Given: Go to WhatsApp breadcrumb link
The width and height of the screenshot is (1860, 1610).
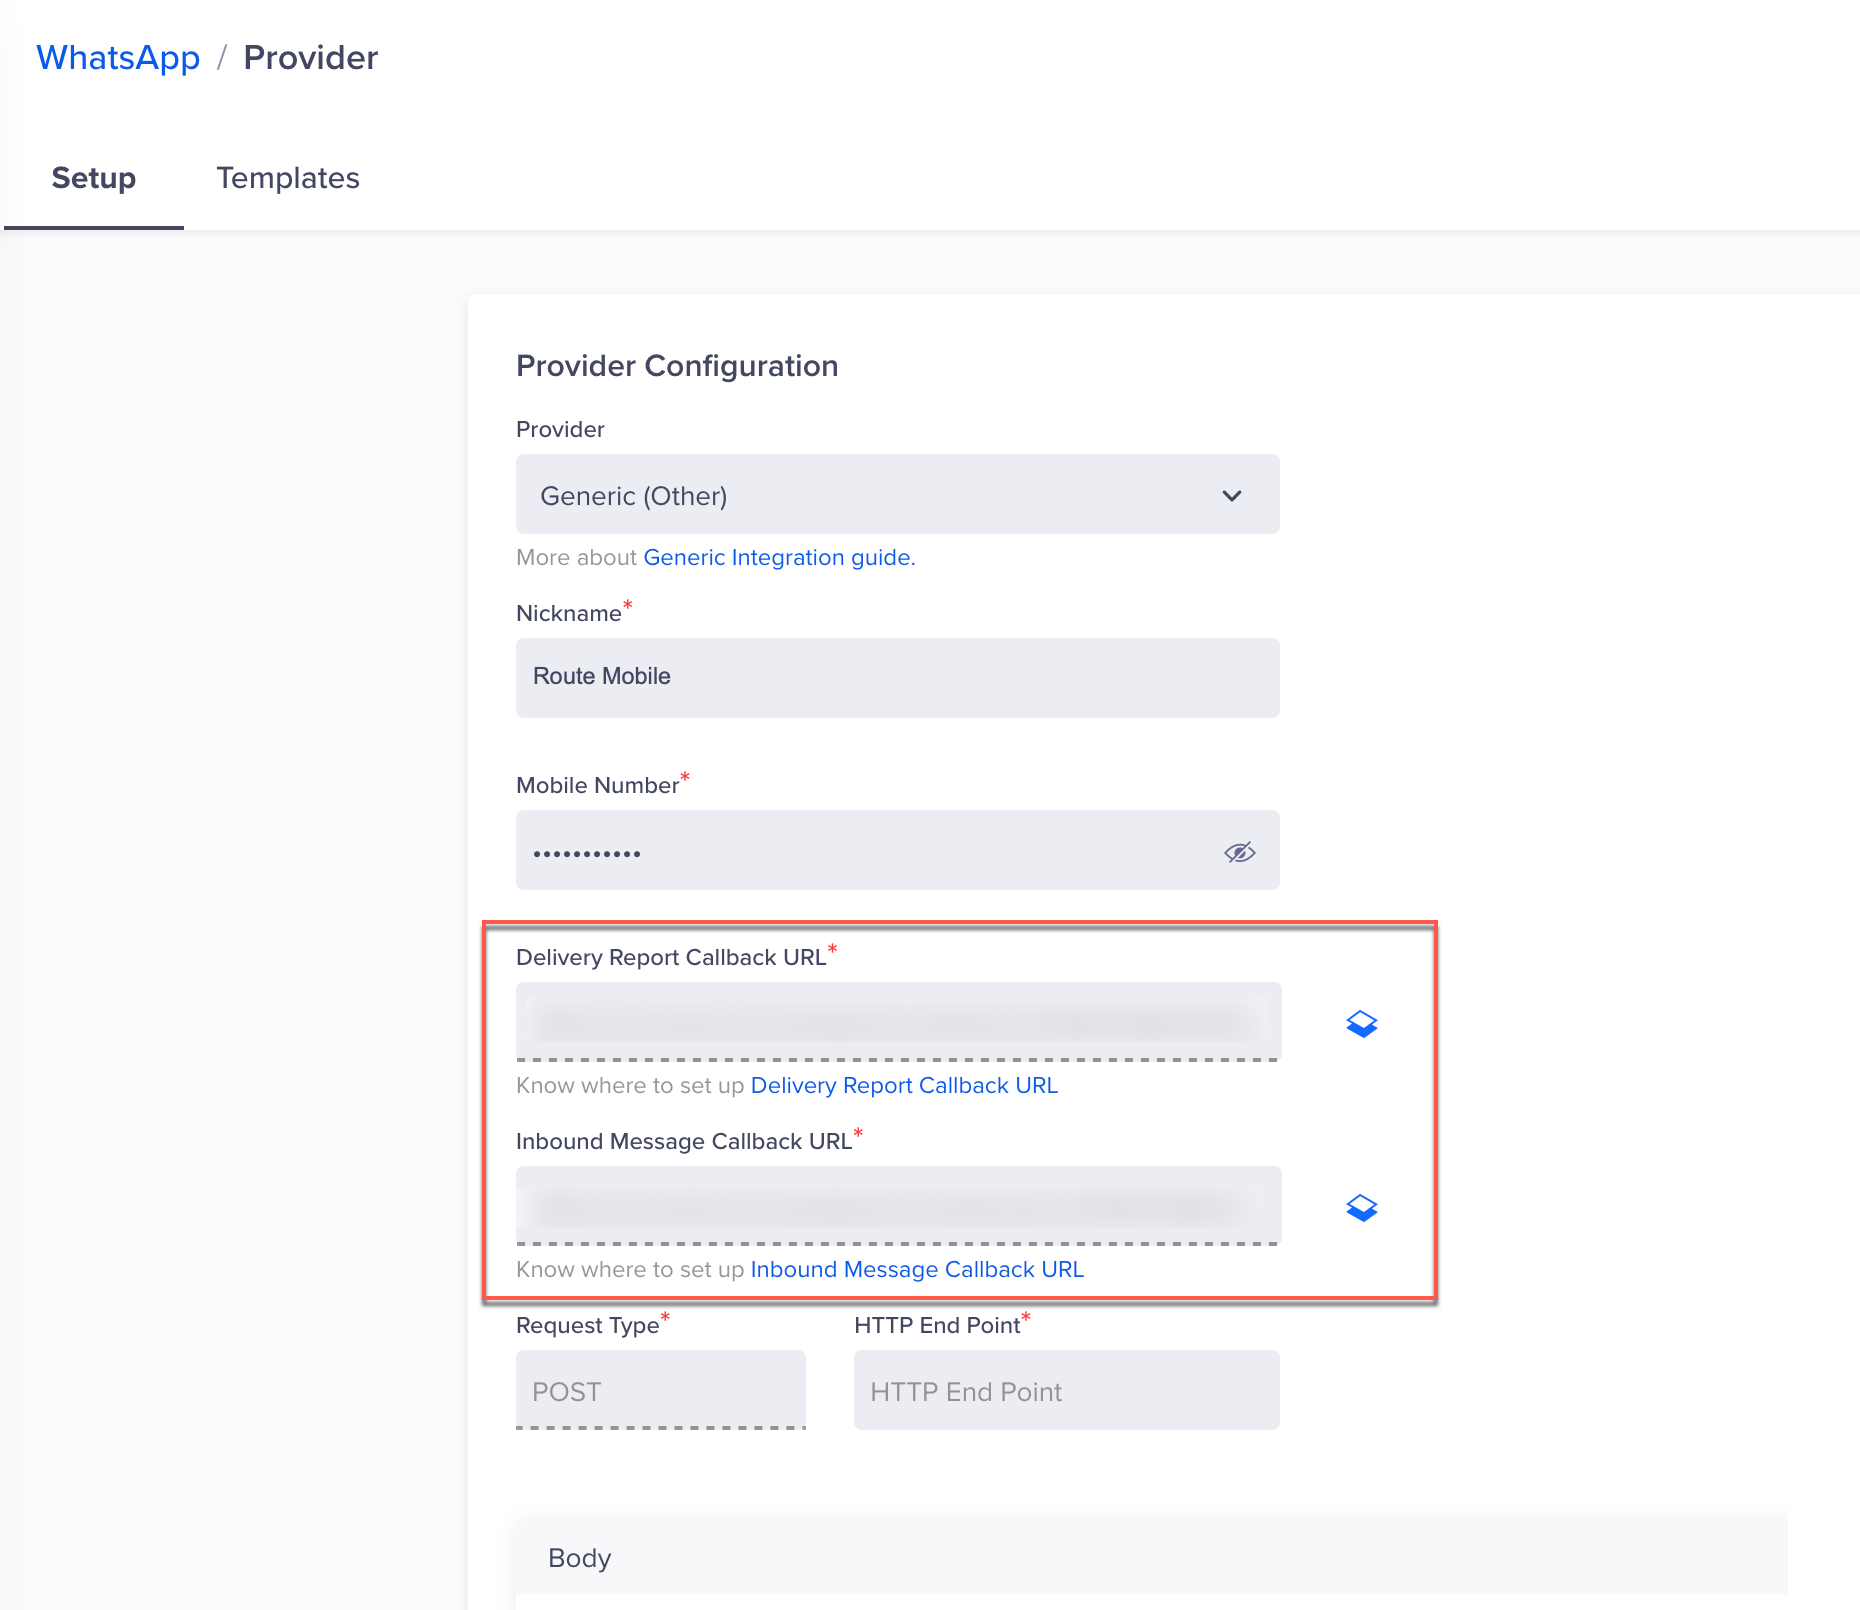Looking at the screenshot, I should pos(118,58).
